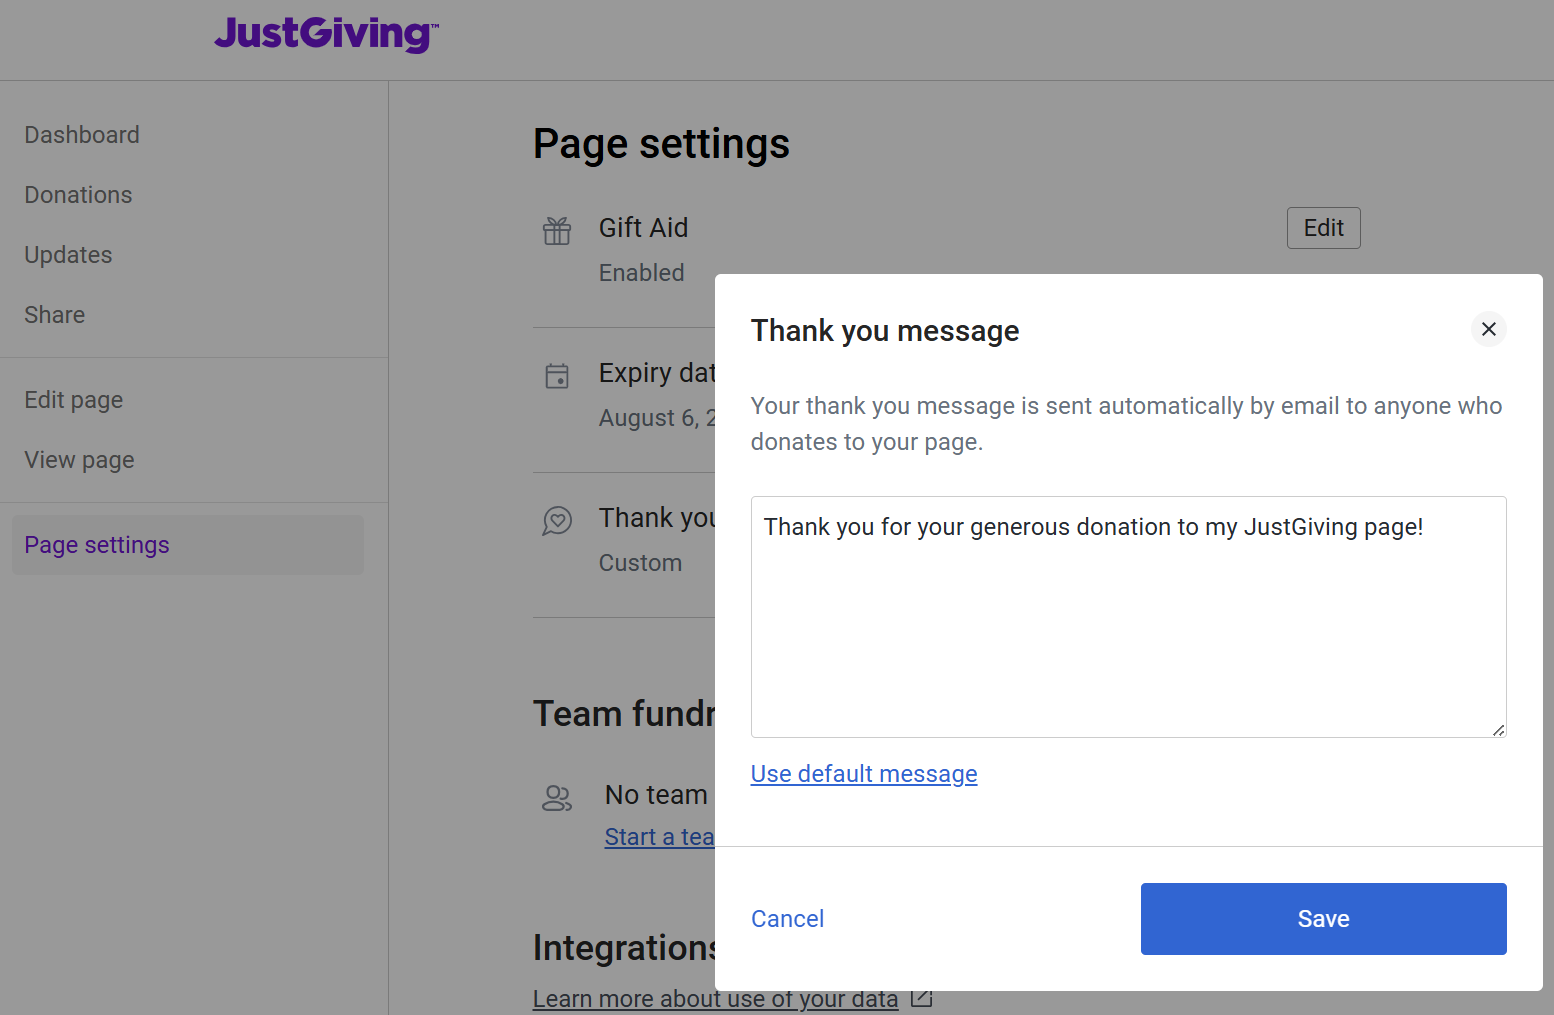This screenshot has height=1015, width=1554.
Task: Open Updates in the sidebar
Action: [x=68, y=255]
